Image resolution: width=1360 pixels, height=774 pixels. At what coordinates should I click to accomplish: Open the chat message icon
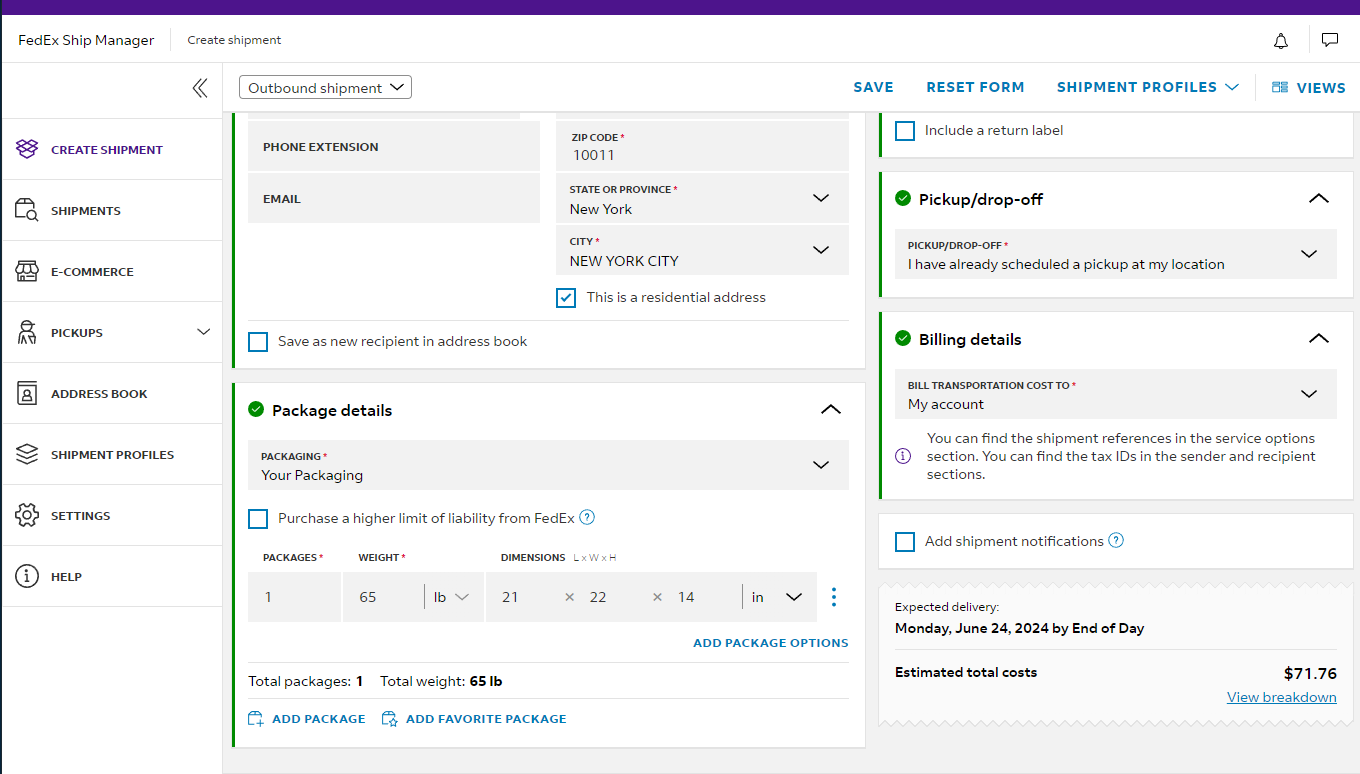point(1330,40)
